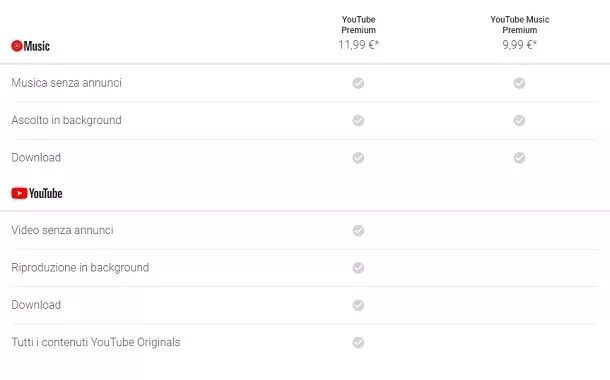Click the YouTube Music logo icon

[x=17, y=46]
